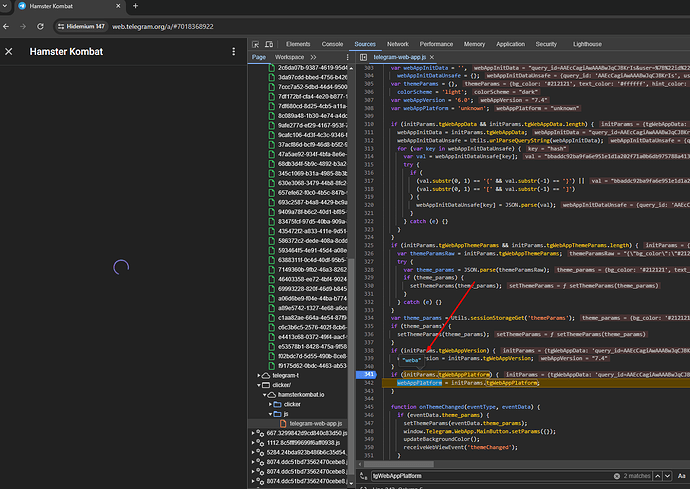
Task: Set a breakpoint on line 310
Action: pyautogui.click(x=369, y=124)
